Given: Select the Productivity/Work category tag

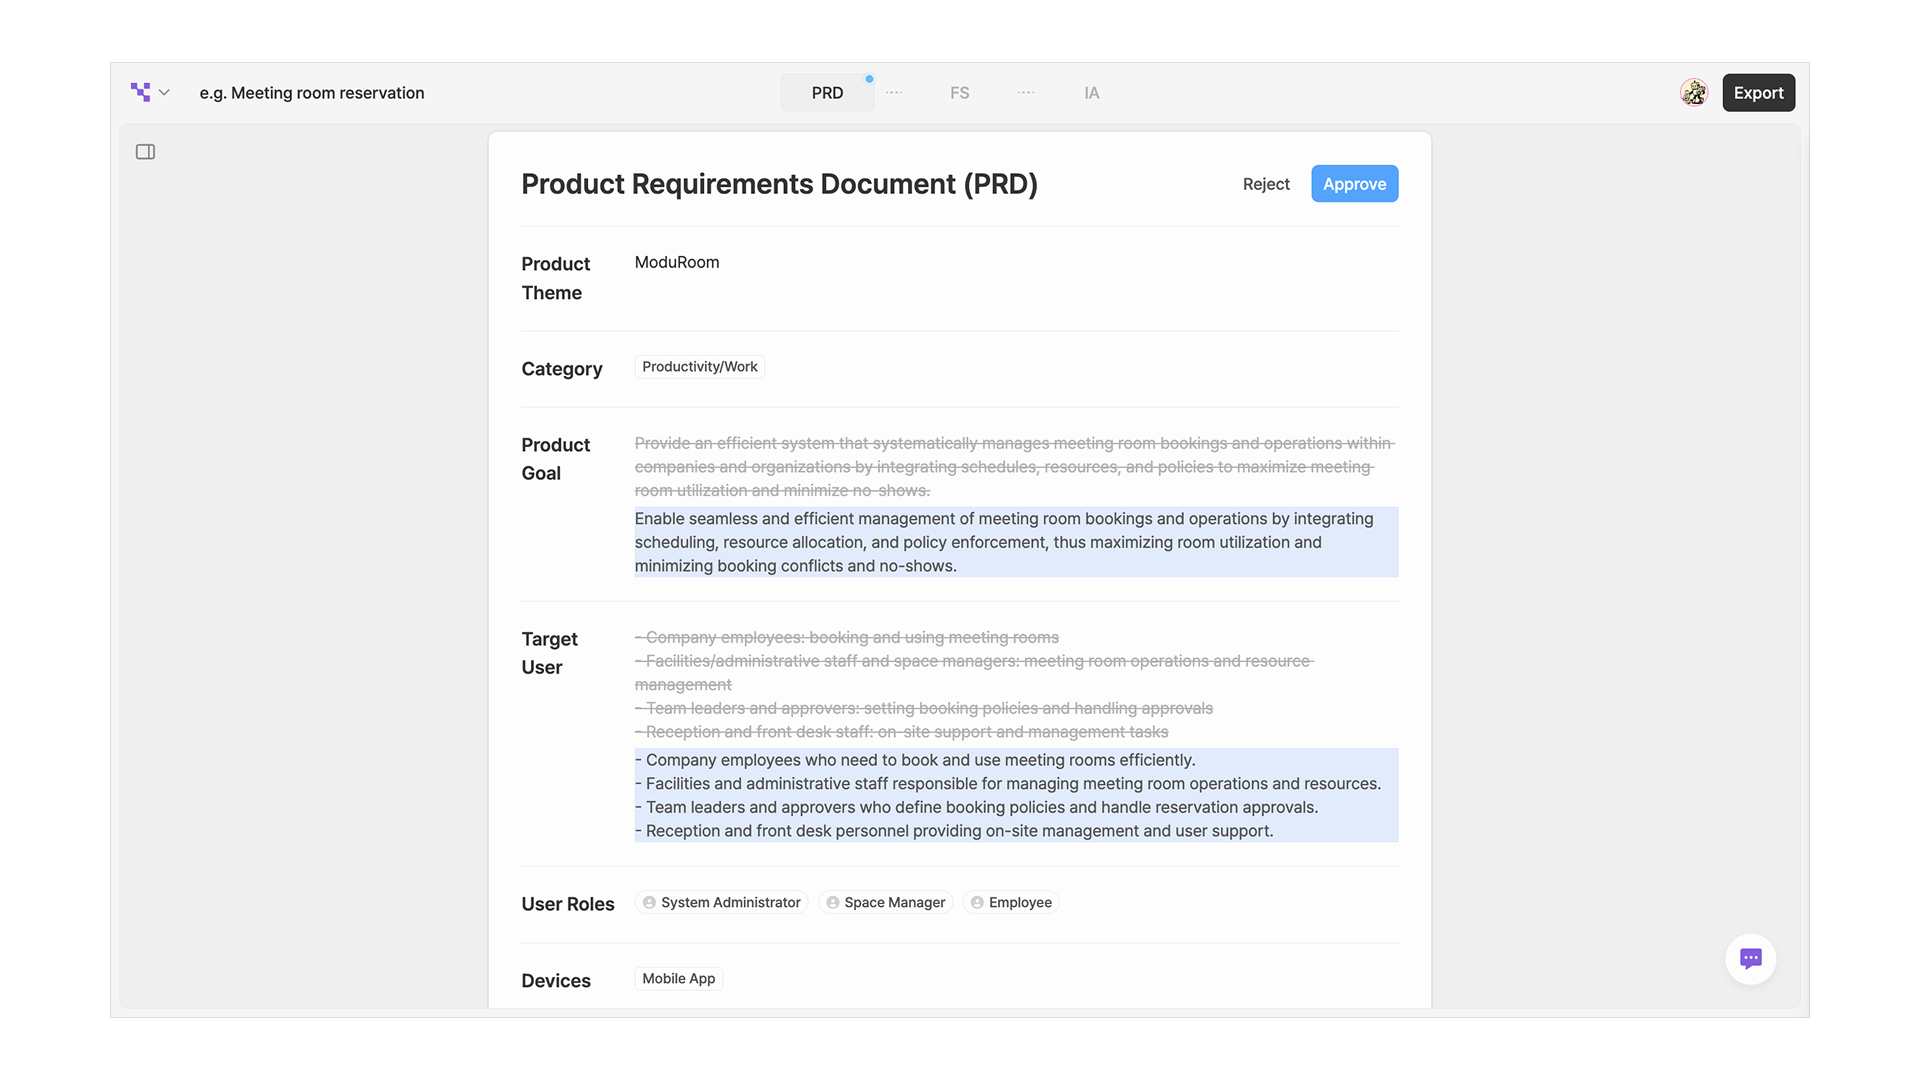Looking at the screenshot, I should 699,367.
